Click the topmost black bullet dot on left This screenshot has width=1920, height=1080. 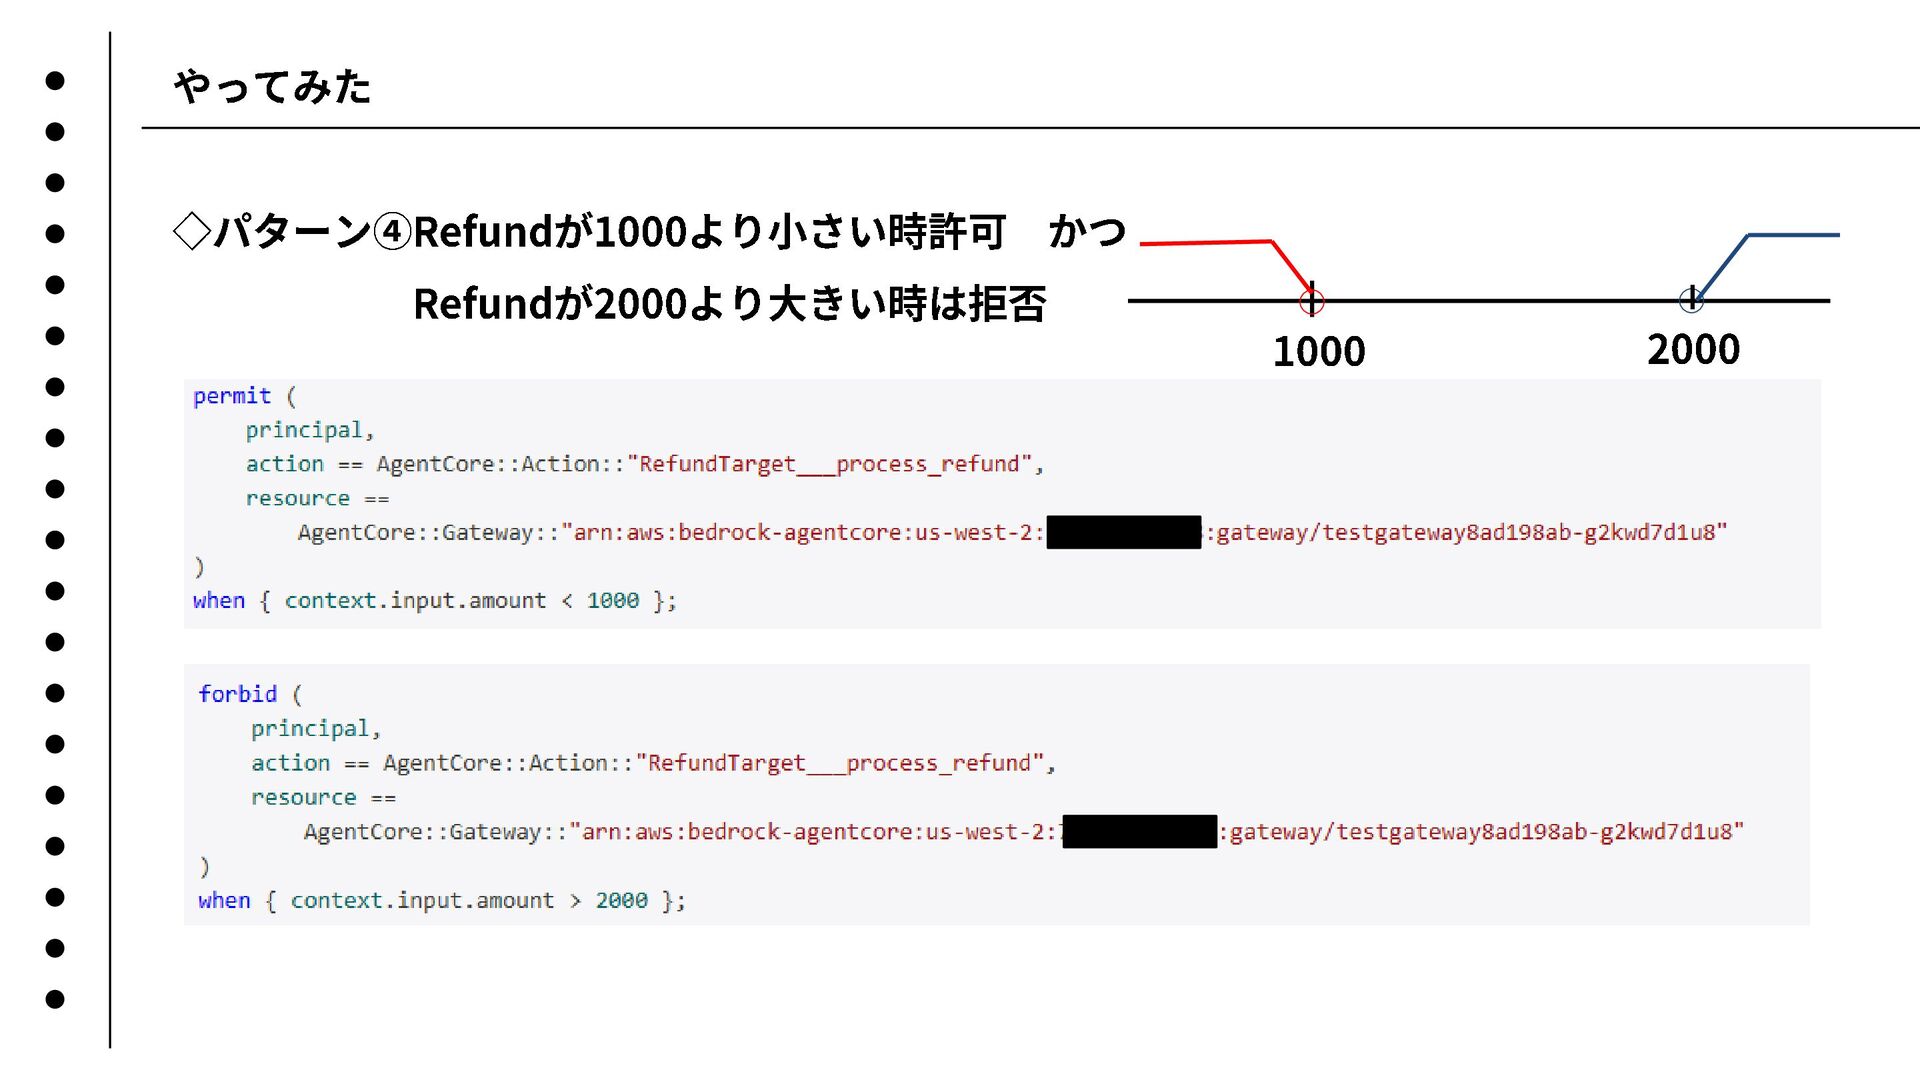point(55,80)
